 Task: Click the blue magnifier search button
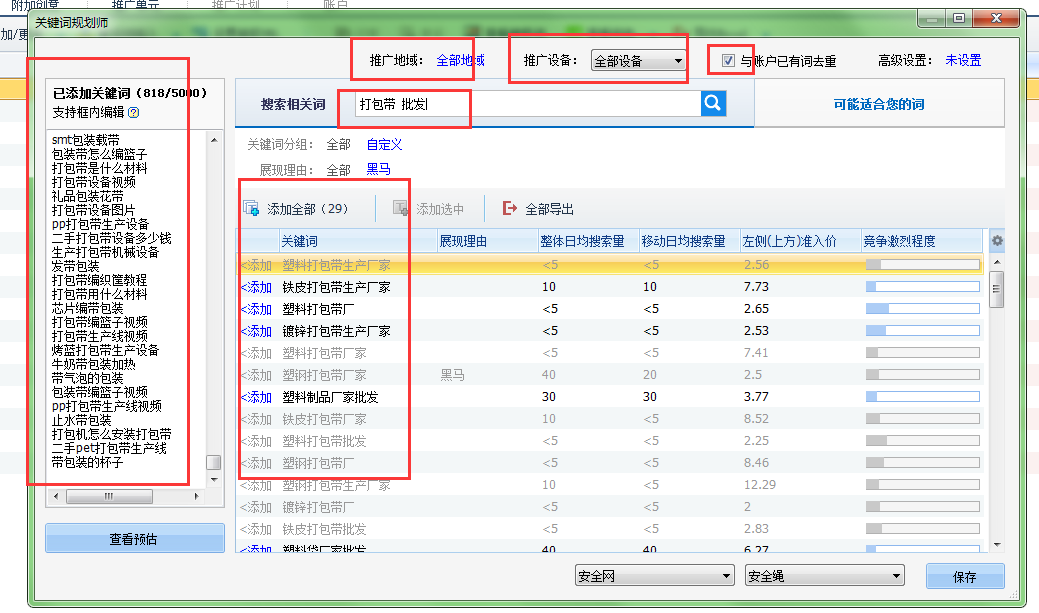coord(713,103)
